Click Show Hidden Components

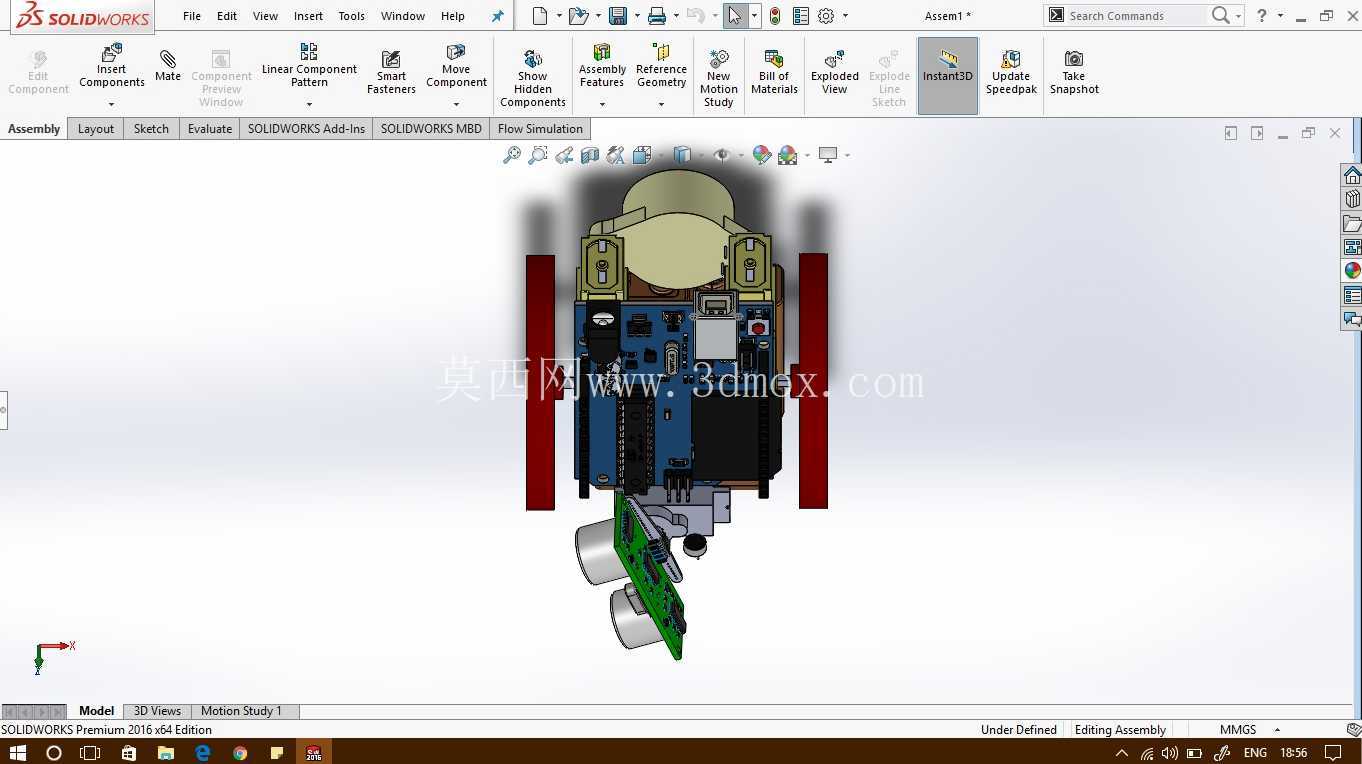coord(533,78)
